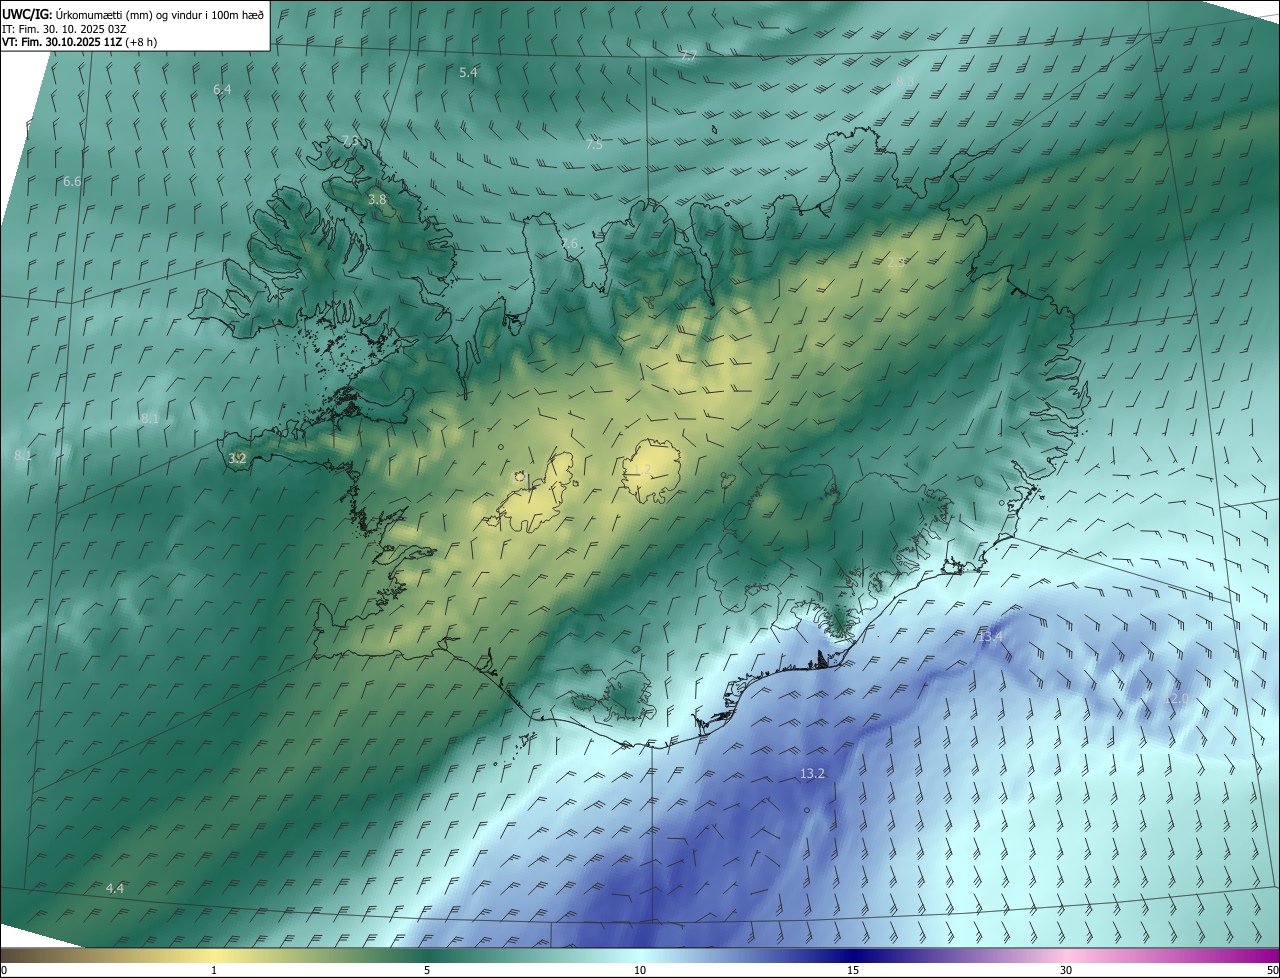This screenshot has width=1280, height=978.
Task: Click the 3.2 value label on the map
Action: point(237,458)
